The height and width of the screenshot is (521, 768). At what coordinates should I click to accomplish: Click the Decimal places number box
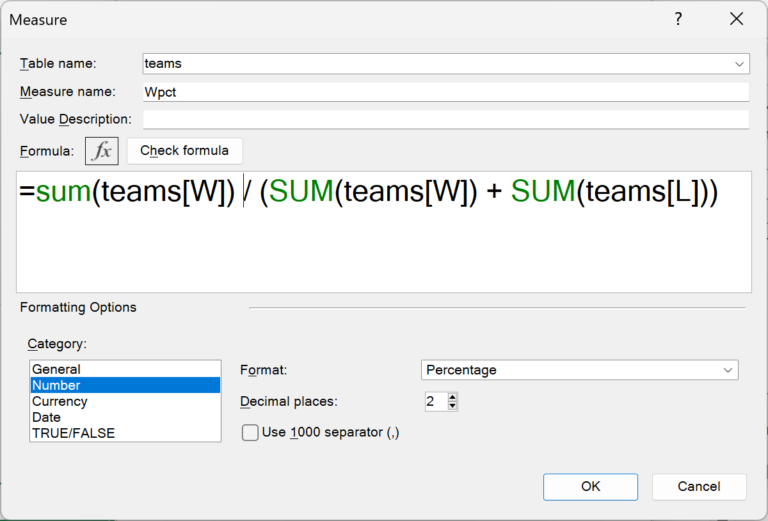coord(434,401)
